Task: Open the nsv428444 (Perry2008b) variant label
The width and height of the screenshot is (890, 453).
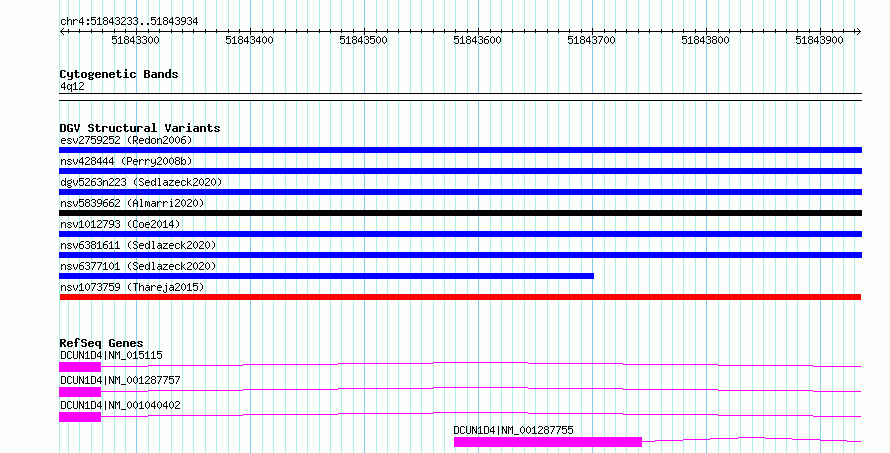Action: click(x=126, y=161)
